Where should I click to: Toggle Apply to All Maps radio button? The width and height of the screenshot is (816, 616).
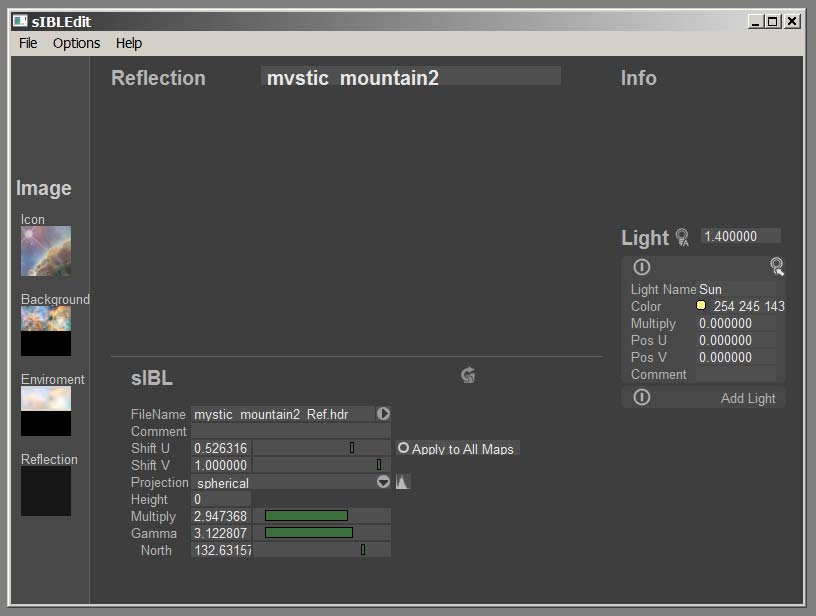click(x=403, y=447)
